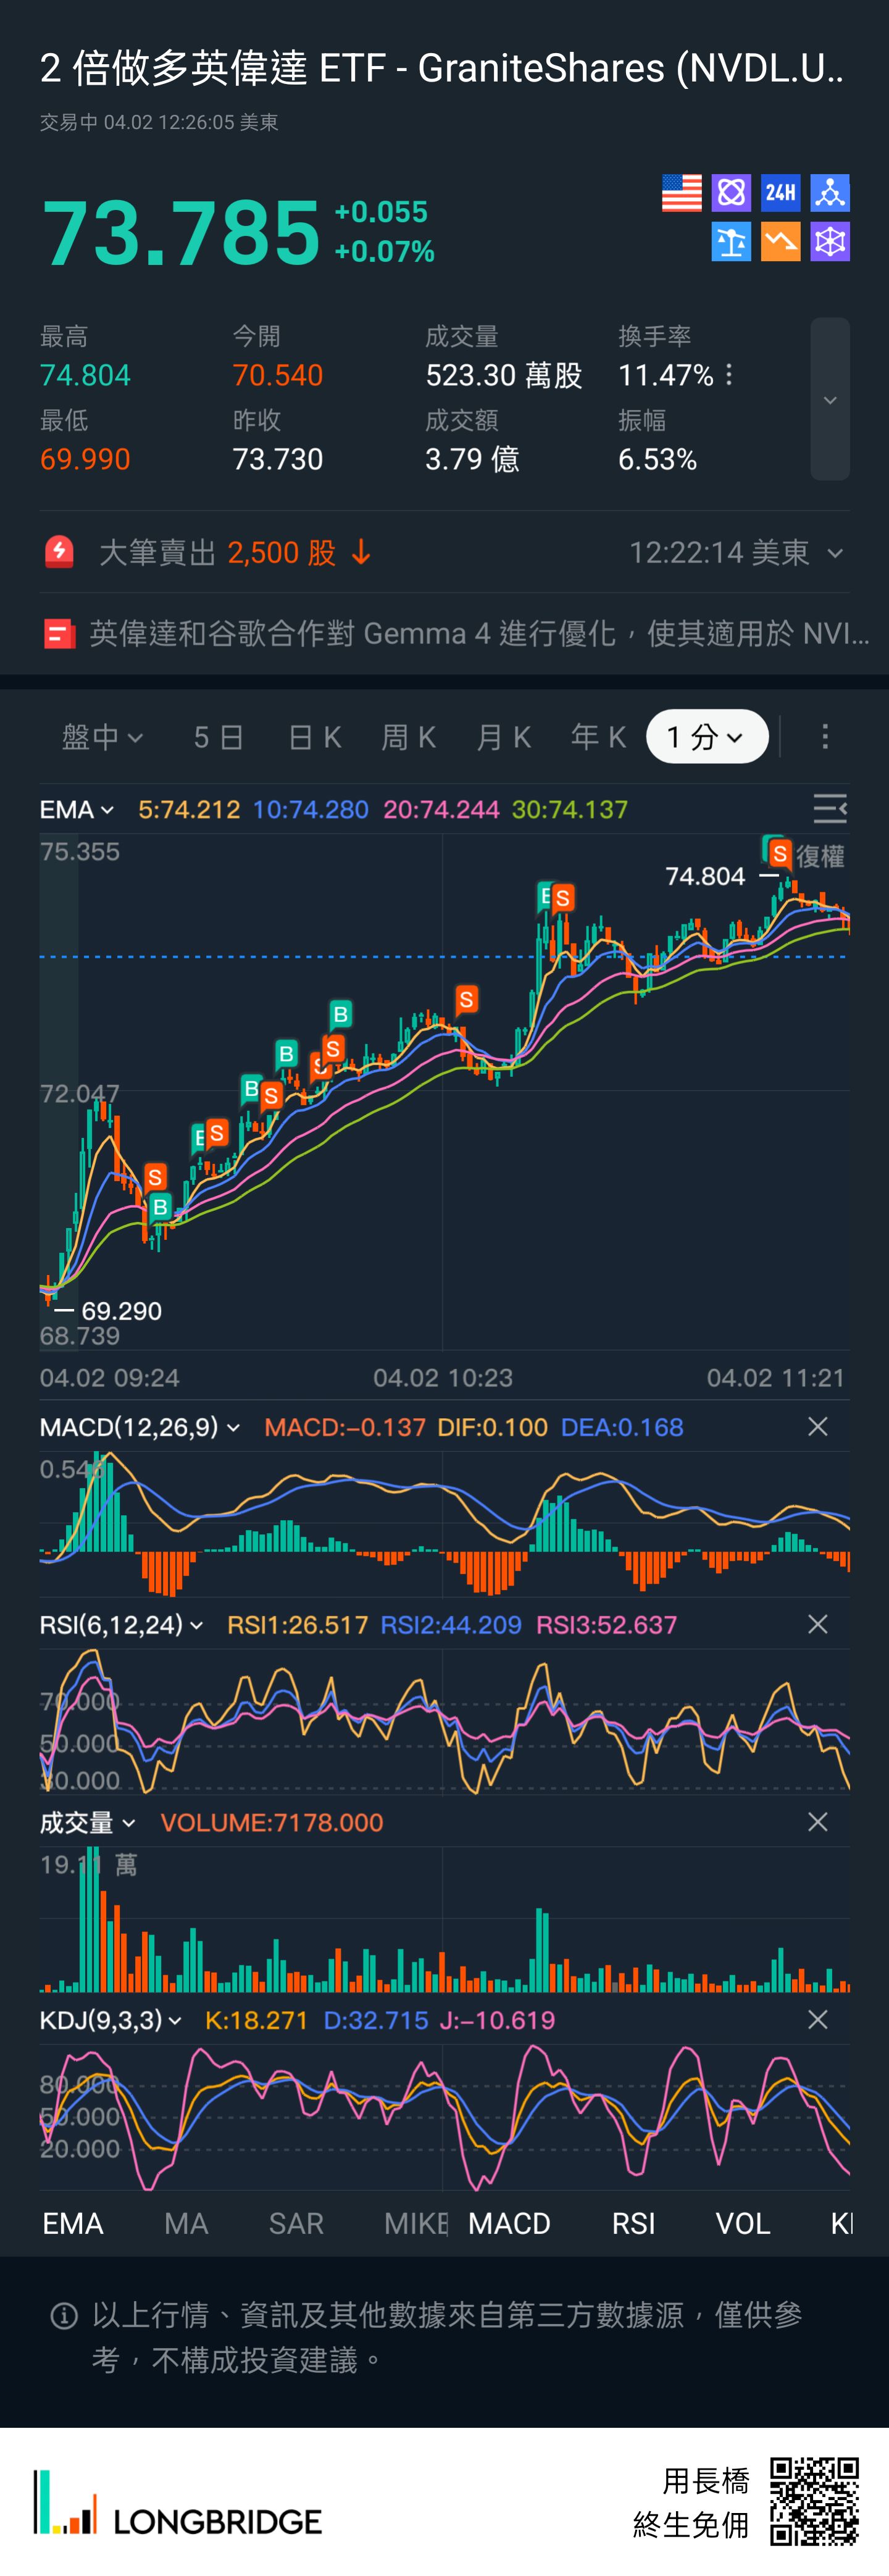Tap the blue balance scale icon
Screen dimensions: 889x2576
click(731, 242)
